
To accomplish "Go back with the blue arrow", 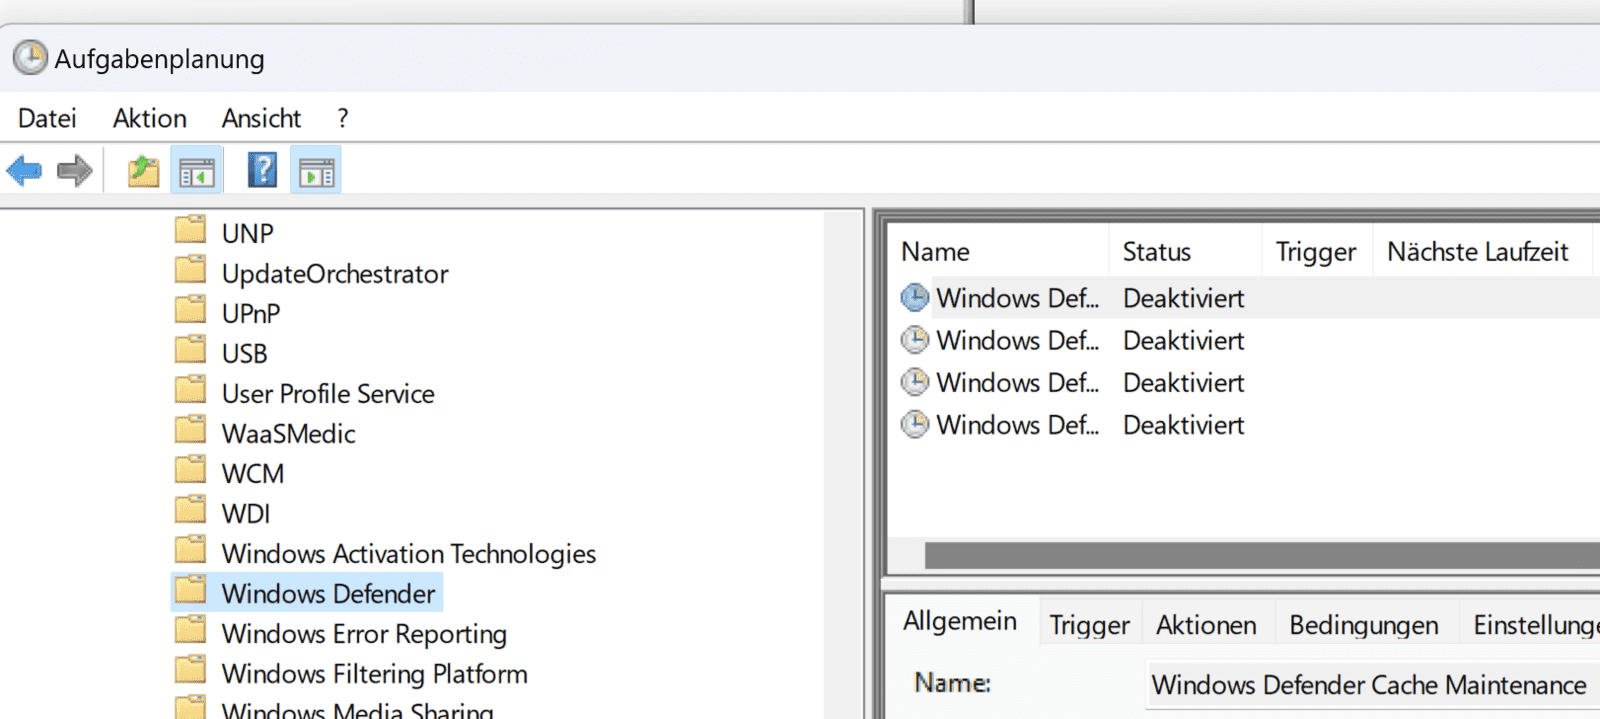I will point(24,171).
